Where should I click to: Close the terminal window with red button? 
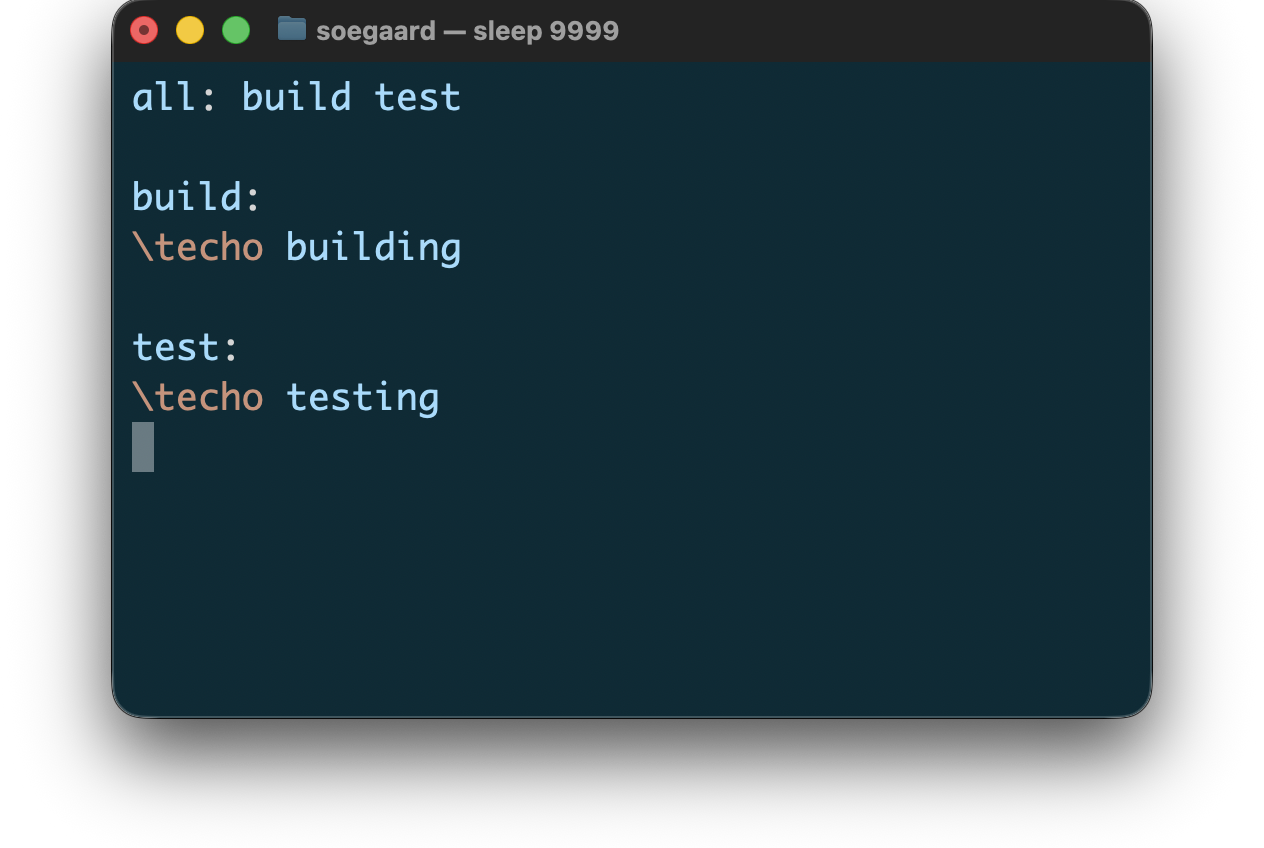pyautogui.click(x=144, y=31)
